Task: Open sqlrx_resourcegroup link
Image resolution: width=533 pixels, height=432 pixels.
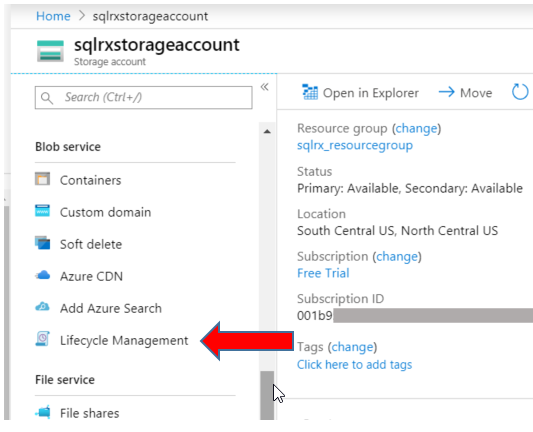Action: click(x=355, y=145)
